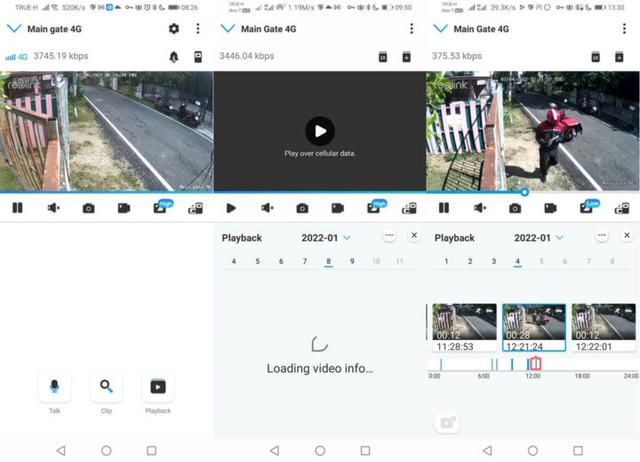The image size is (640, 462).
Task: Take a snapshot on left screen
Action: tap(89, 209)
